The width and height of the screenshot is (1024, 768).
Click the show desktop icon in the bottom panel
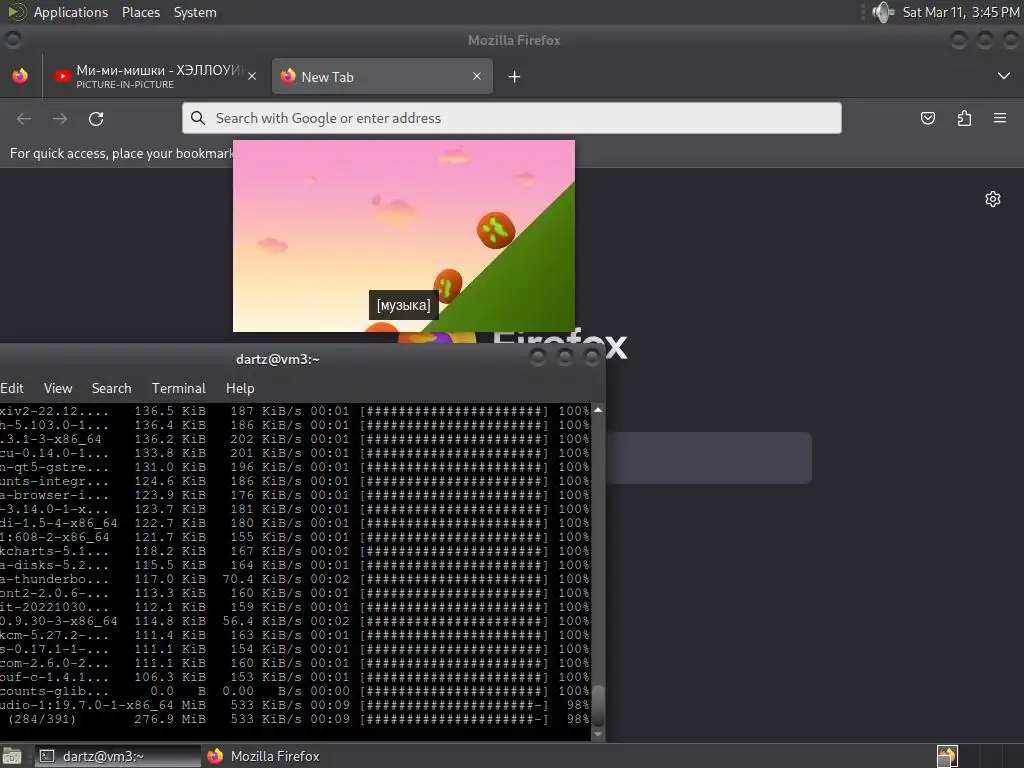tap(11, 756)
